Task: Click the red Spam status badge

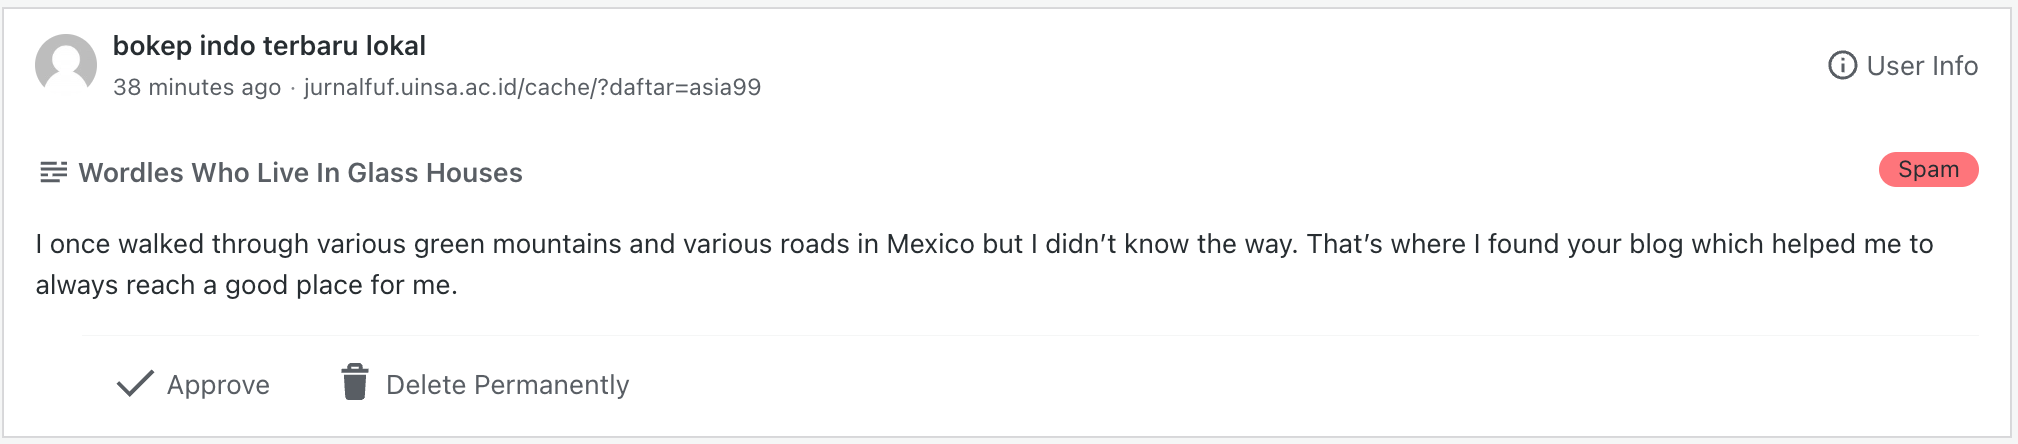Action: pyautogui.click(x=1928, y=170)
